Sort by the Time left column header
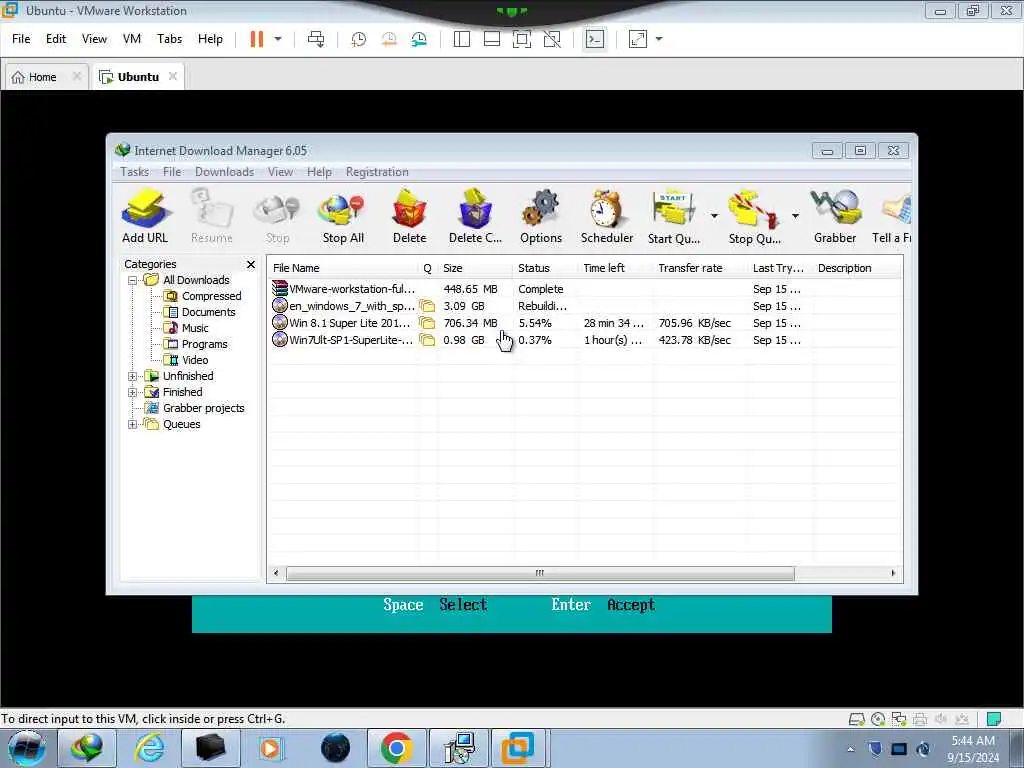The width and height of the screenshot is (1024, 768). point(615,268)
